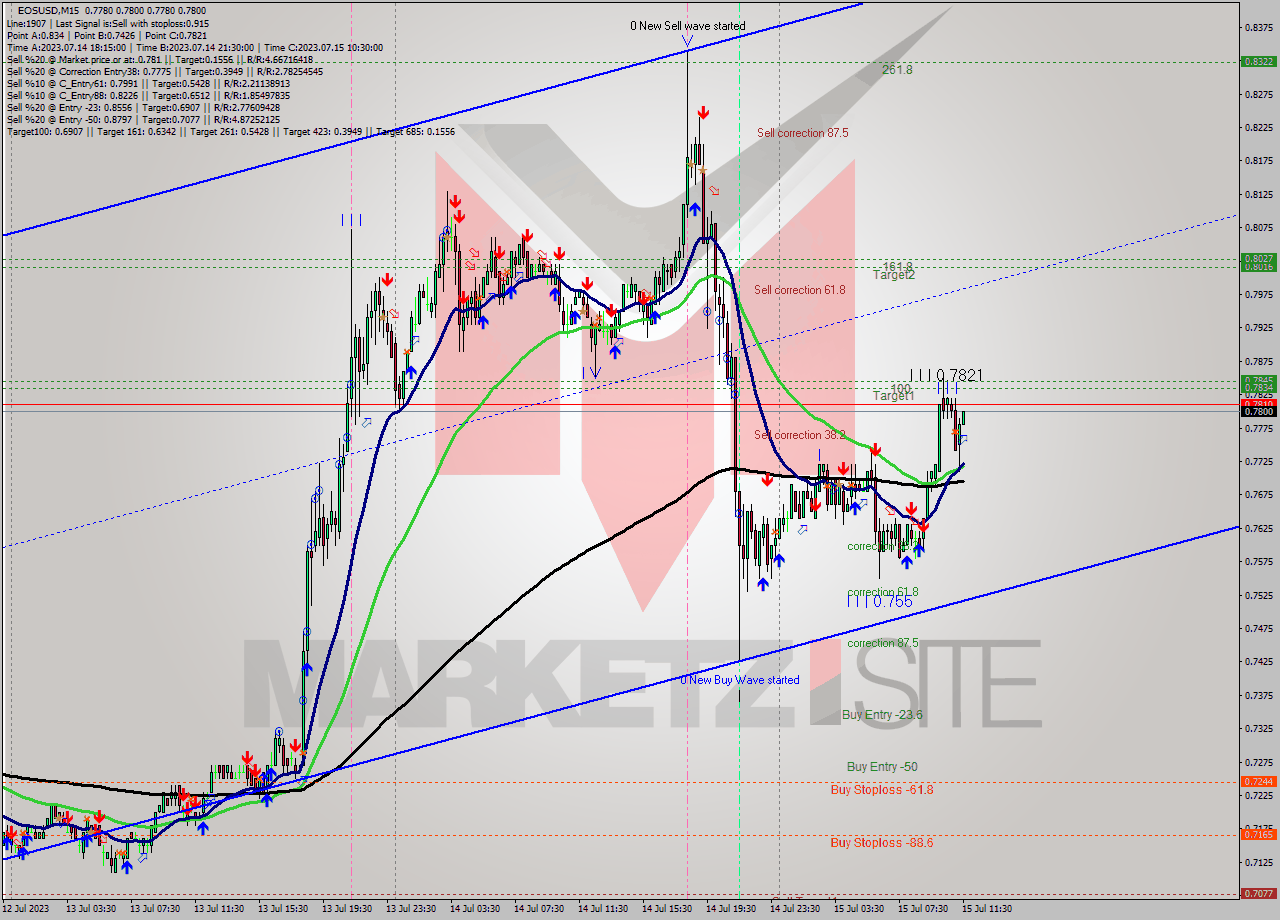Click the '0 New Buy Wave started' label
This screenshot has height=920, width=1280.
[740, 680]
